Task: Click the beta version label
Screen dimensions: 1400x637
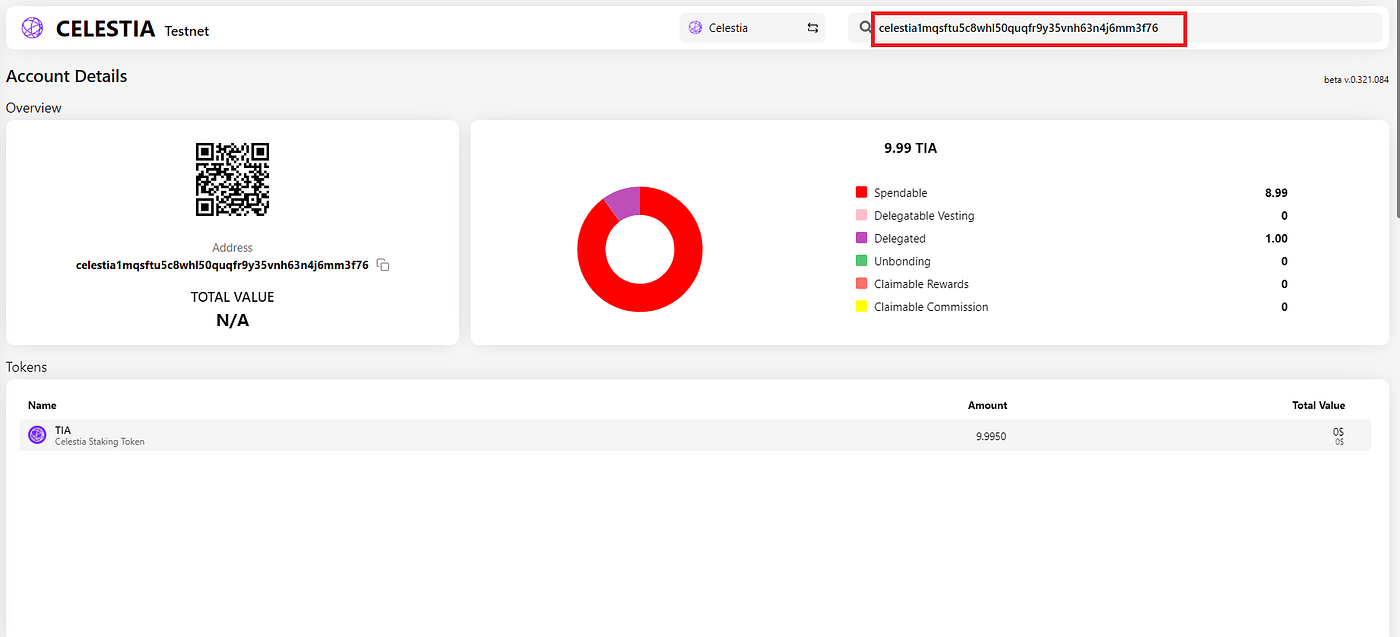Action: pos(1356,80)
